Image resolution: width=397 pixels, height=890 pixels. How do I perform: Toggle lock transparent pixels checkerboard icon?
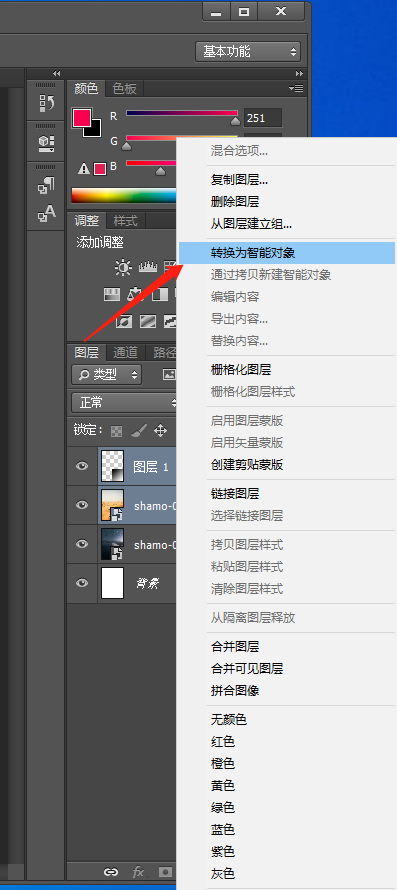[116, 431]
